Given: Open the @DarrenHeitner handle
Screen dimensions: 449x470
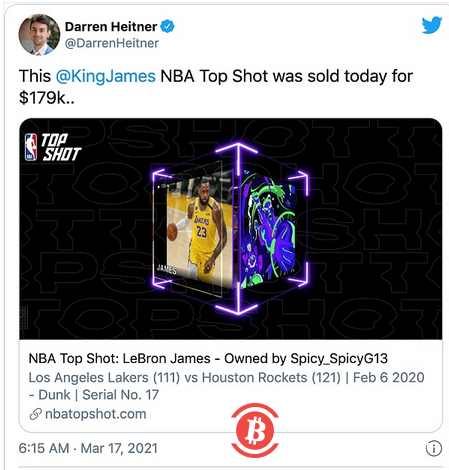Looking at the screenshot, I should click(112, 43).
